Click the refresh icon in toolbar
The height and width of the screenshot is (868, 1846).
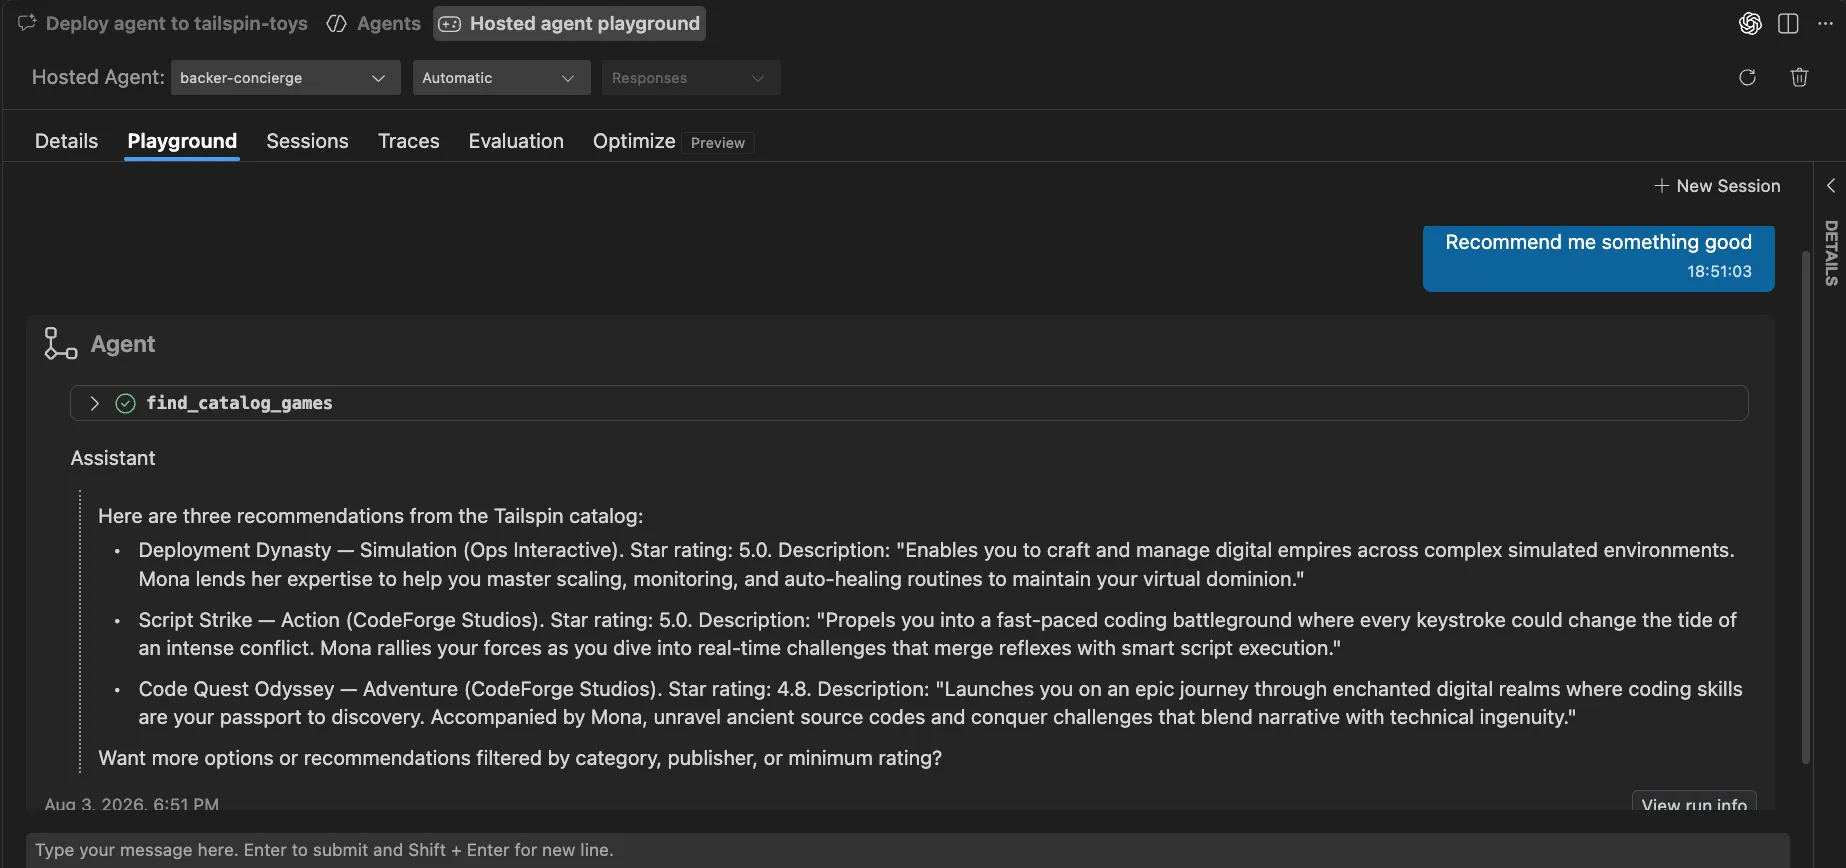pos(1747,78)
